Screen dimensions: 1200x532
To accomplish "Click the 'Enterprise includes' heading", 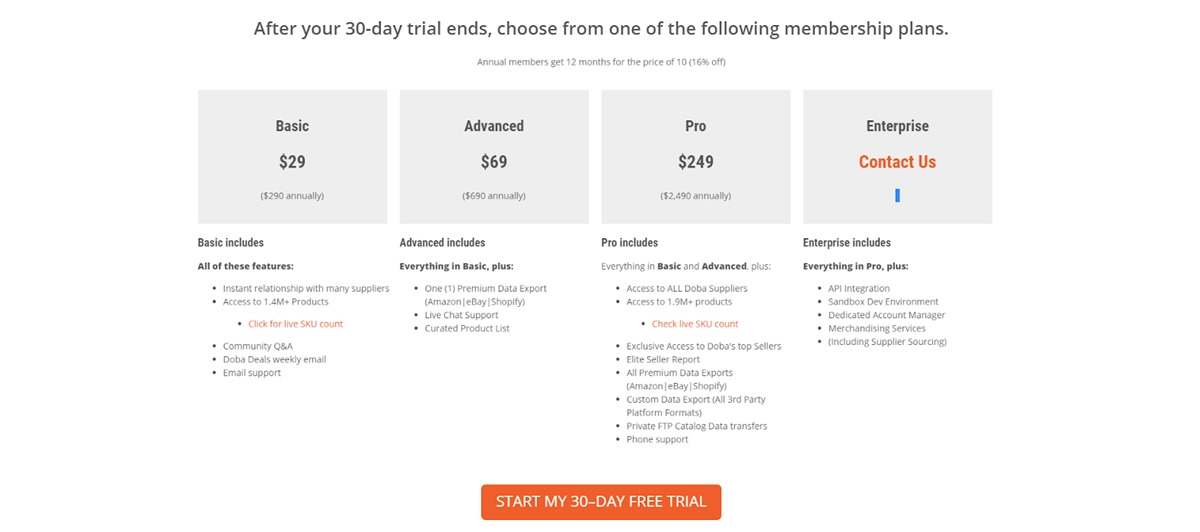I will (847, 243).
